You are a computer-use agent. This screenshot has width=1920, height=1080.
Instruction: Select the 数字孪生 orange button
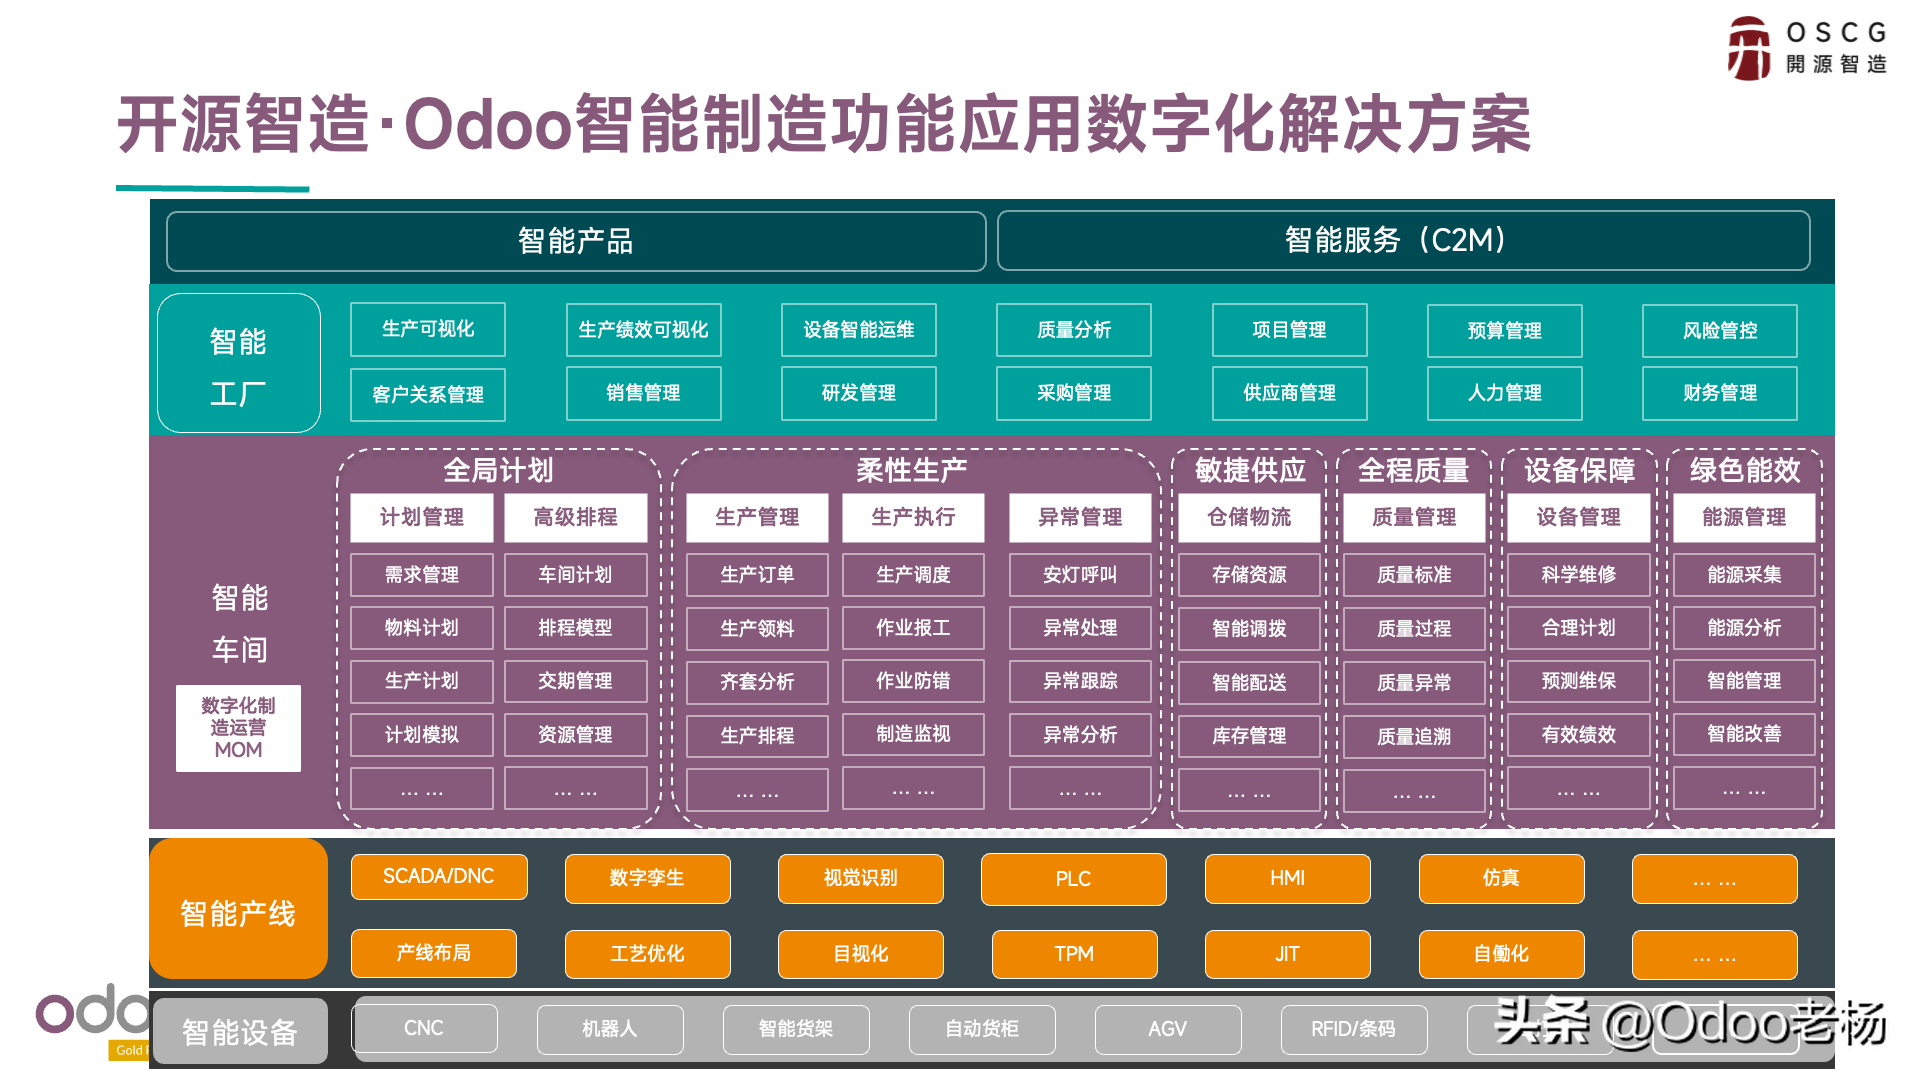pyautogui.click(x=647, y=878)
